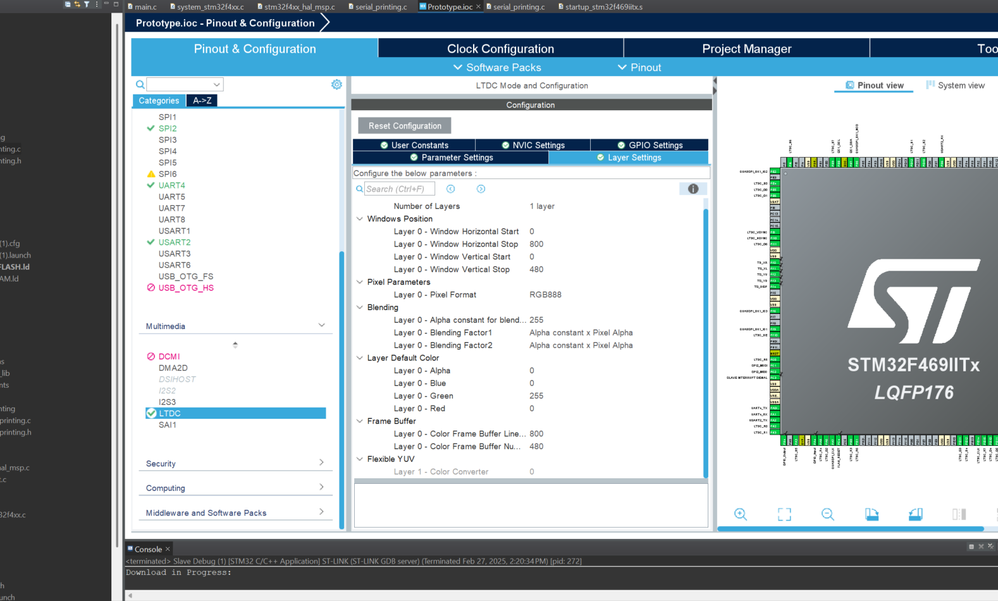
Task: Rotate the chip view clockwise
Action: [871, 514]
